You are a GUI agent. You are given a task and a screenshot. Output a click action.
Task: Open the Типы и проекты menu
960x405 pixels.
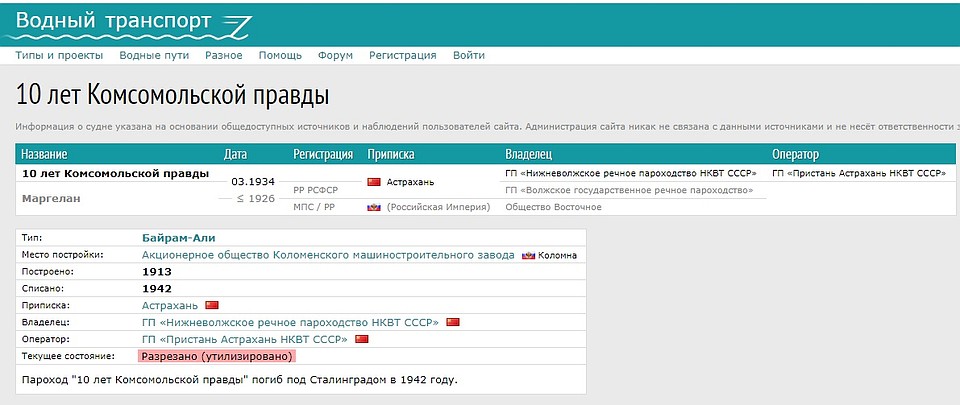click(59, 56)
